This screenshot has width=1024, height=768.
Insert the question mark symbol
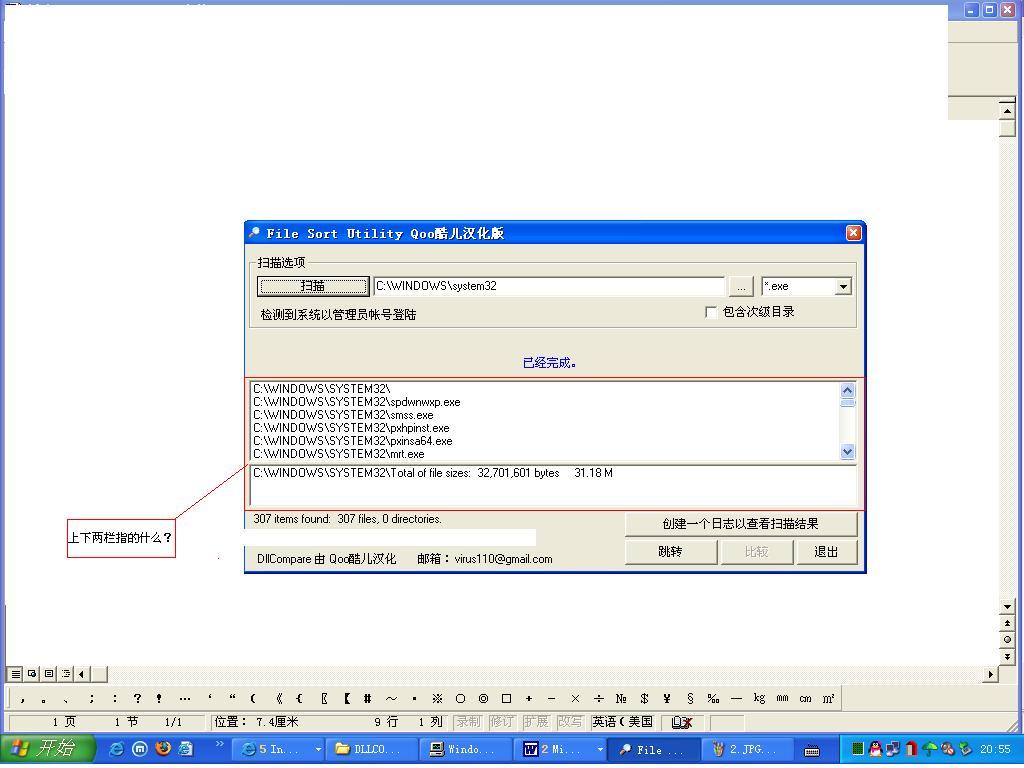(137, 698)
